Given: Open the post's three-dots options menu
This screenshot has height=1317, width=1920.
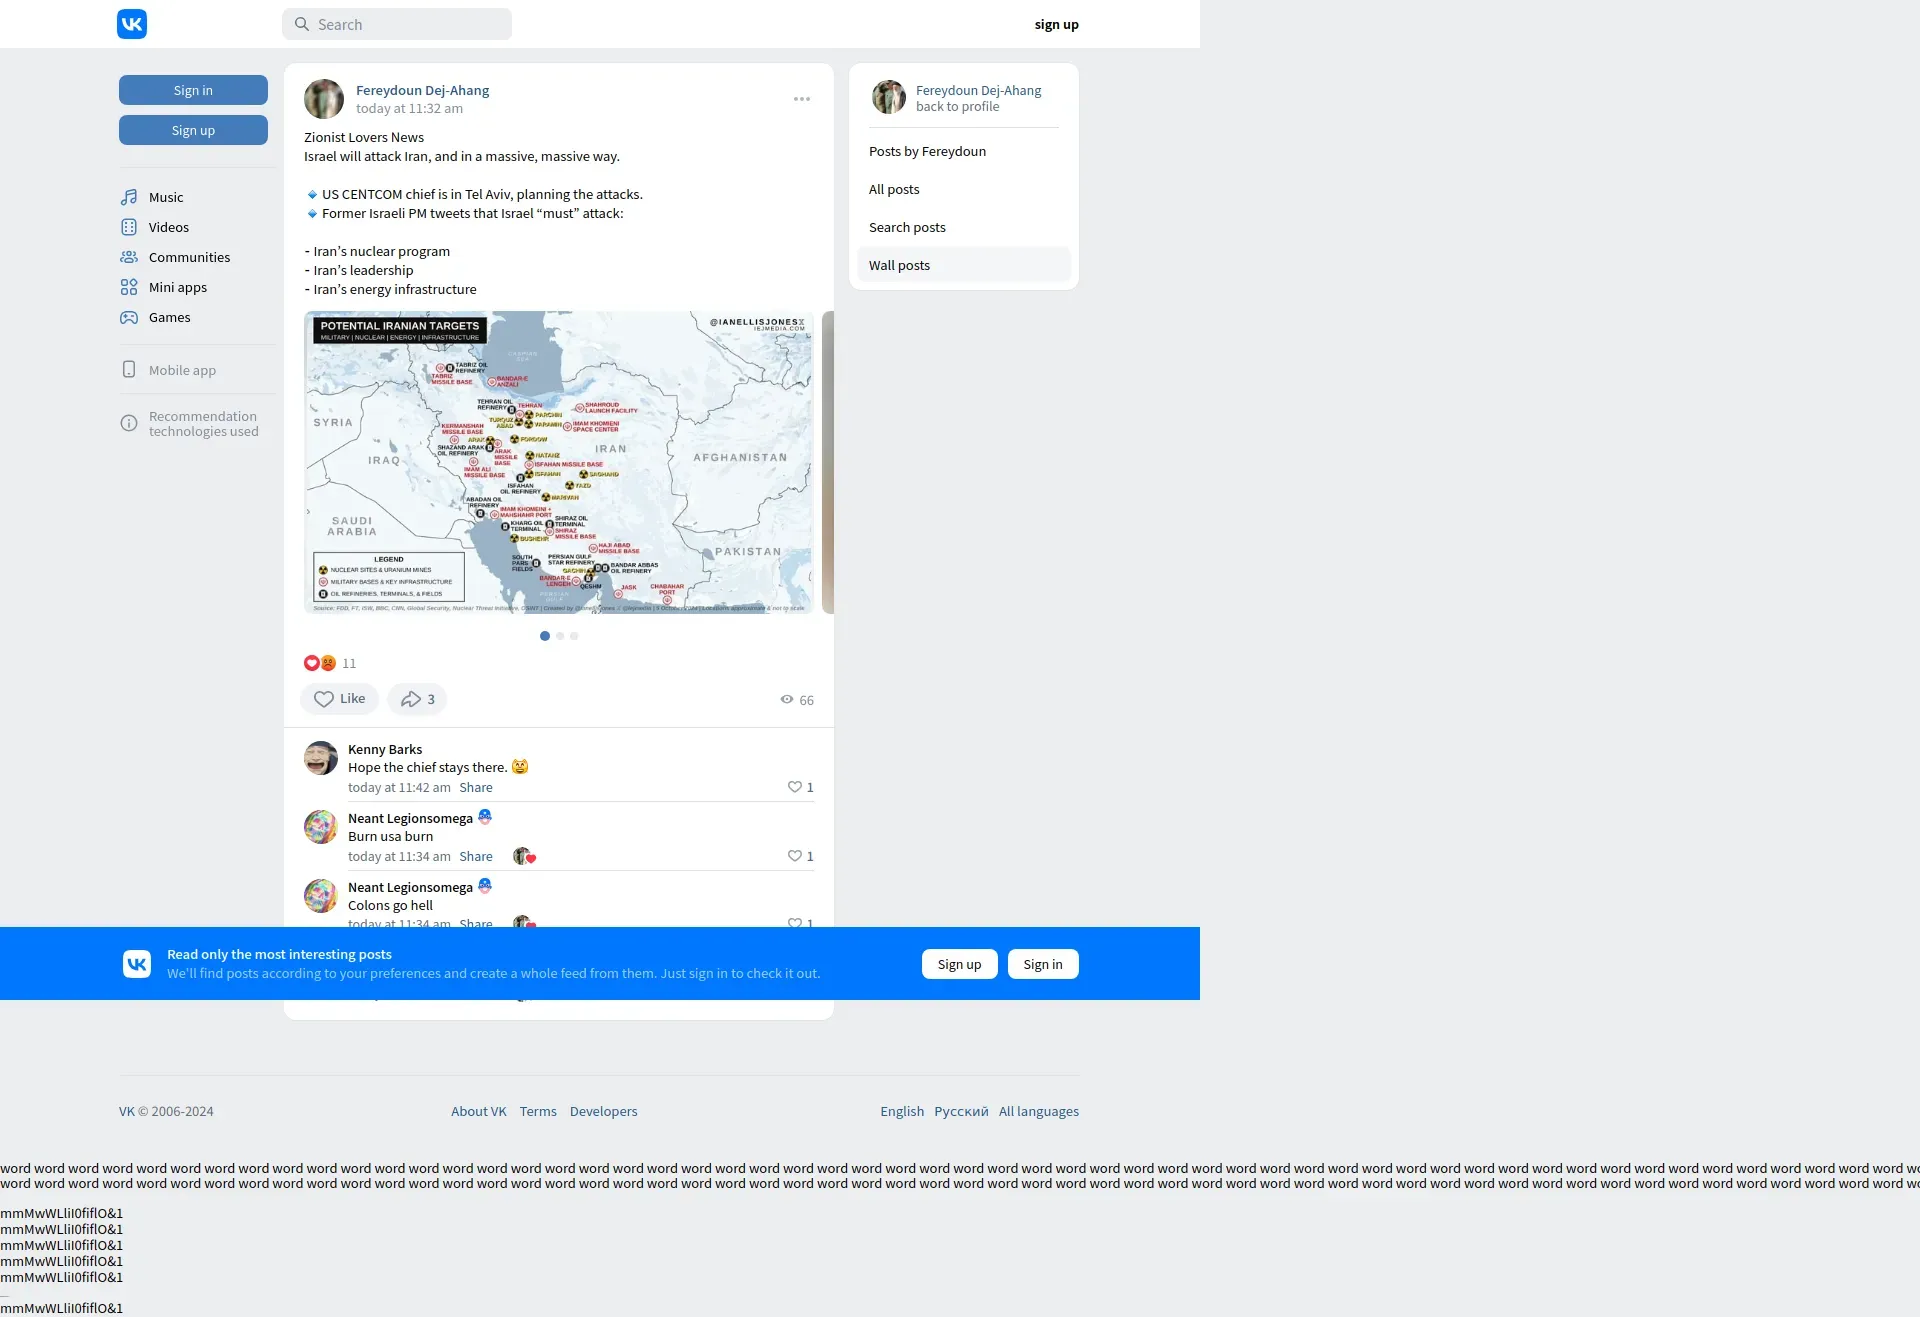Looking at the screenshot, I should tap(802, 99).
